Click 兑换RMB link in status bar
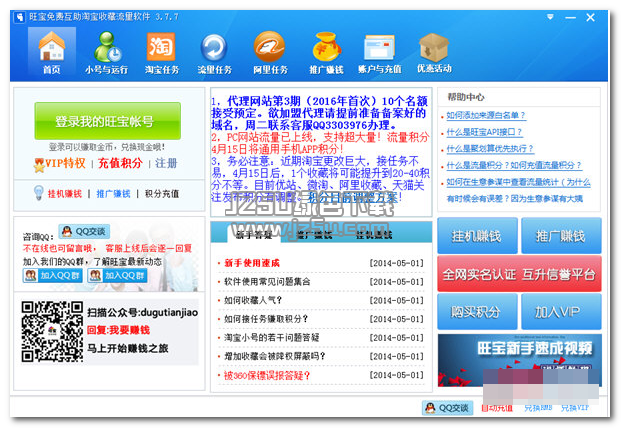621x428 pixels. pos(538,408)
